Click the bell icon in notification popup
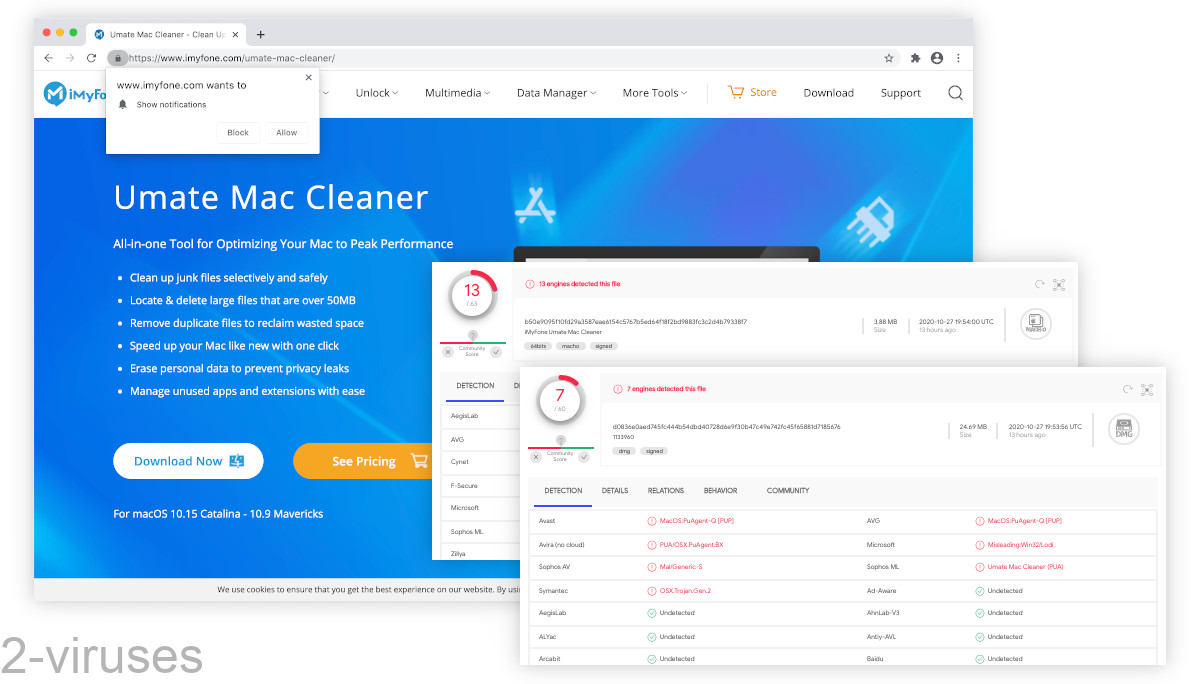Viewport: 1200px width, 684px height. click(x=123, y=104)
